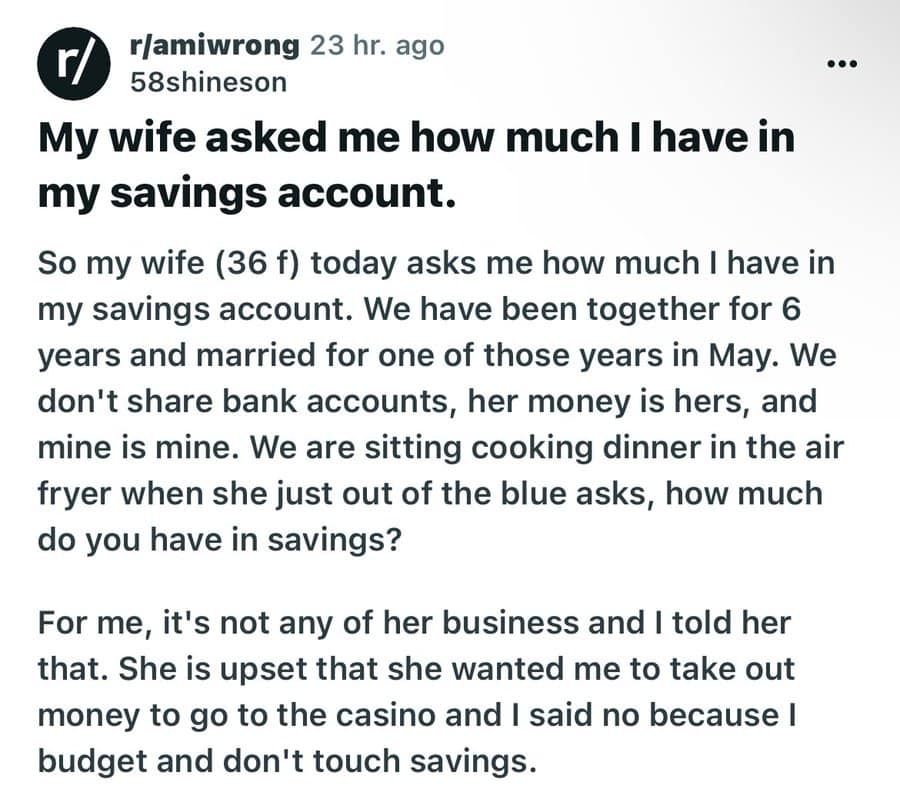900x802 pixels.
Task: Click 'together for 6' in the post body
Action: pos(693,309)
